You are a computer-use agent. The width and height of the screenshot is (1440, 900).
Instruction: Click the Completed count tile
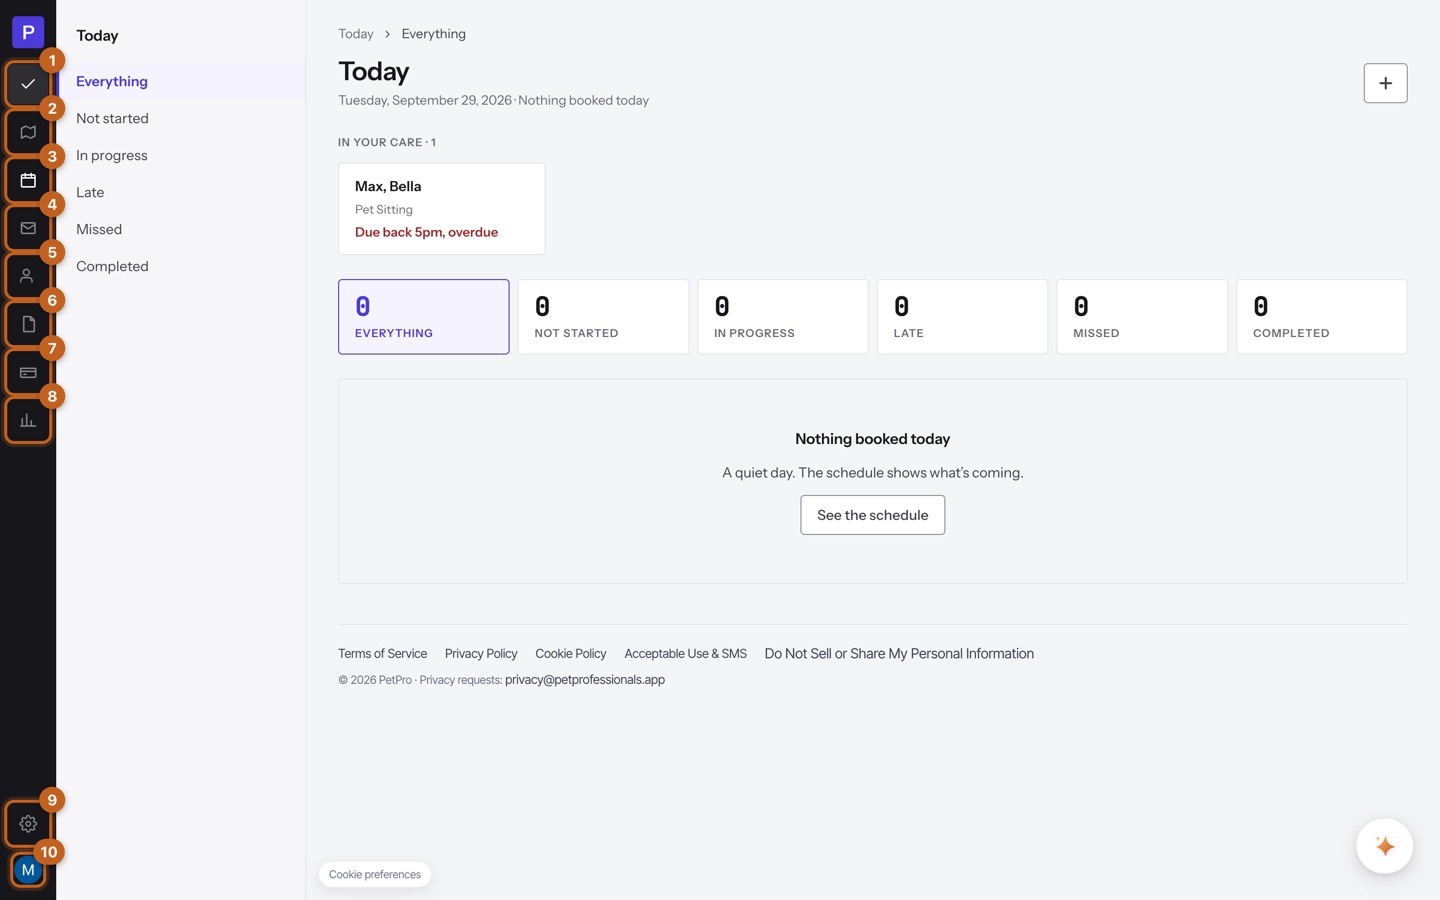pos(1322,317)
